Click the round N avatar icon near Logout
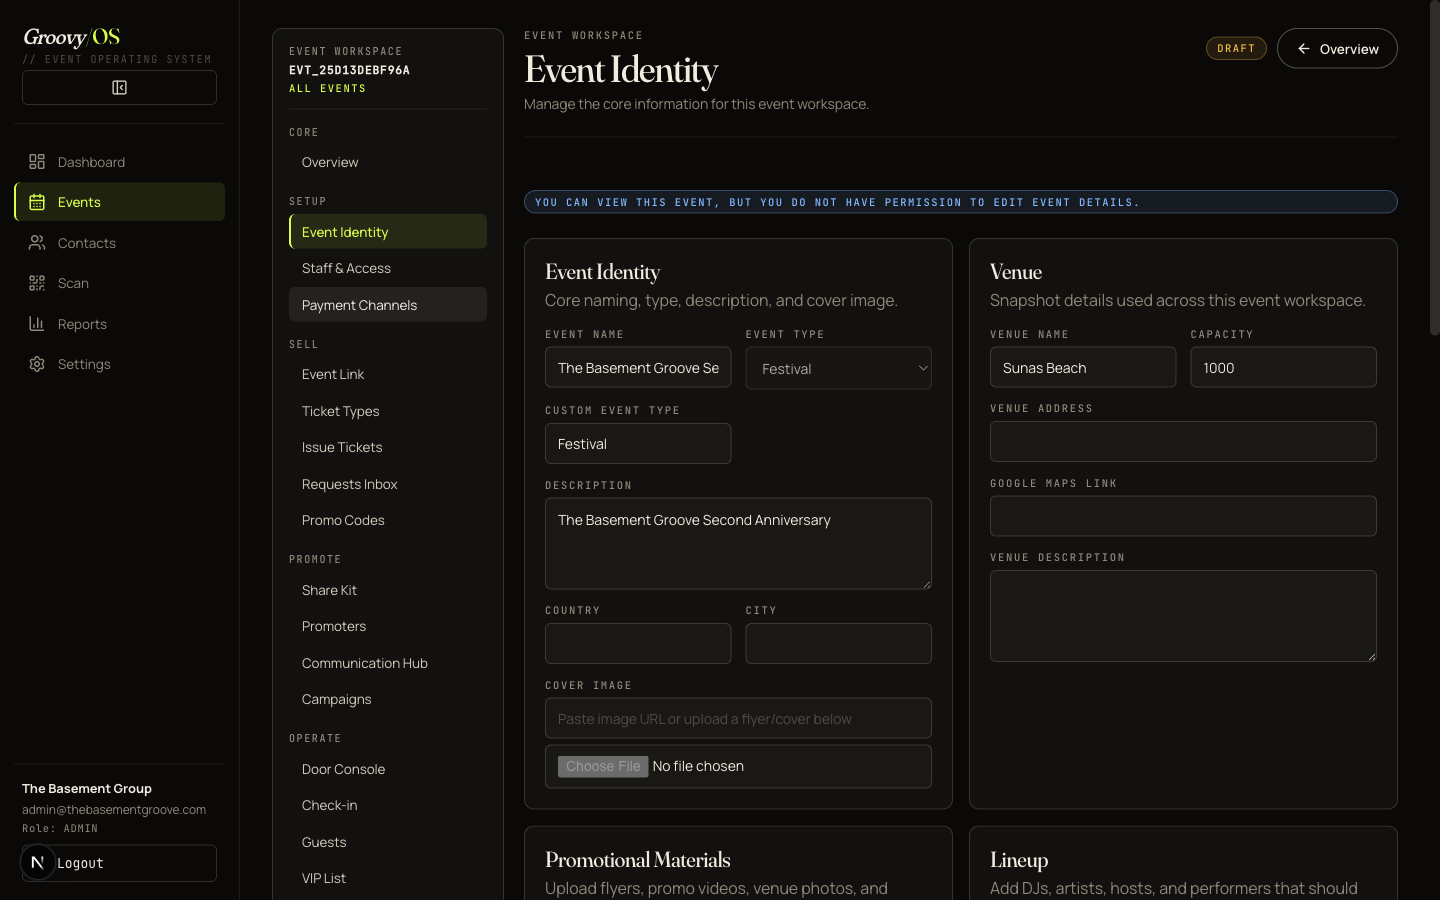The height and width of the screenshot is (900, 1440). (38, 862)
